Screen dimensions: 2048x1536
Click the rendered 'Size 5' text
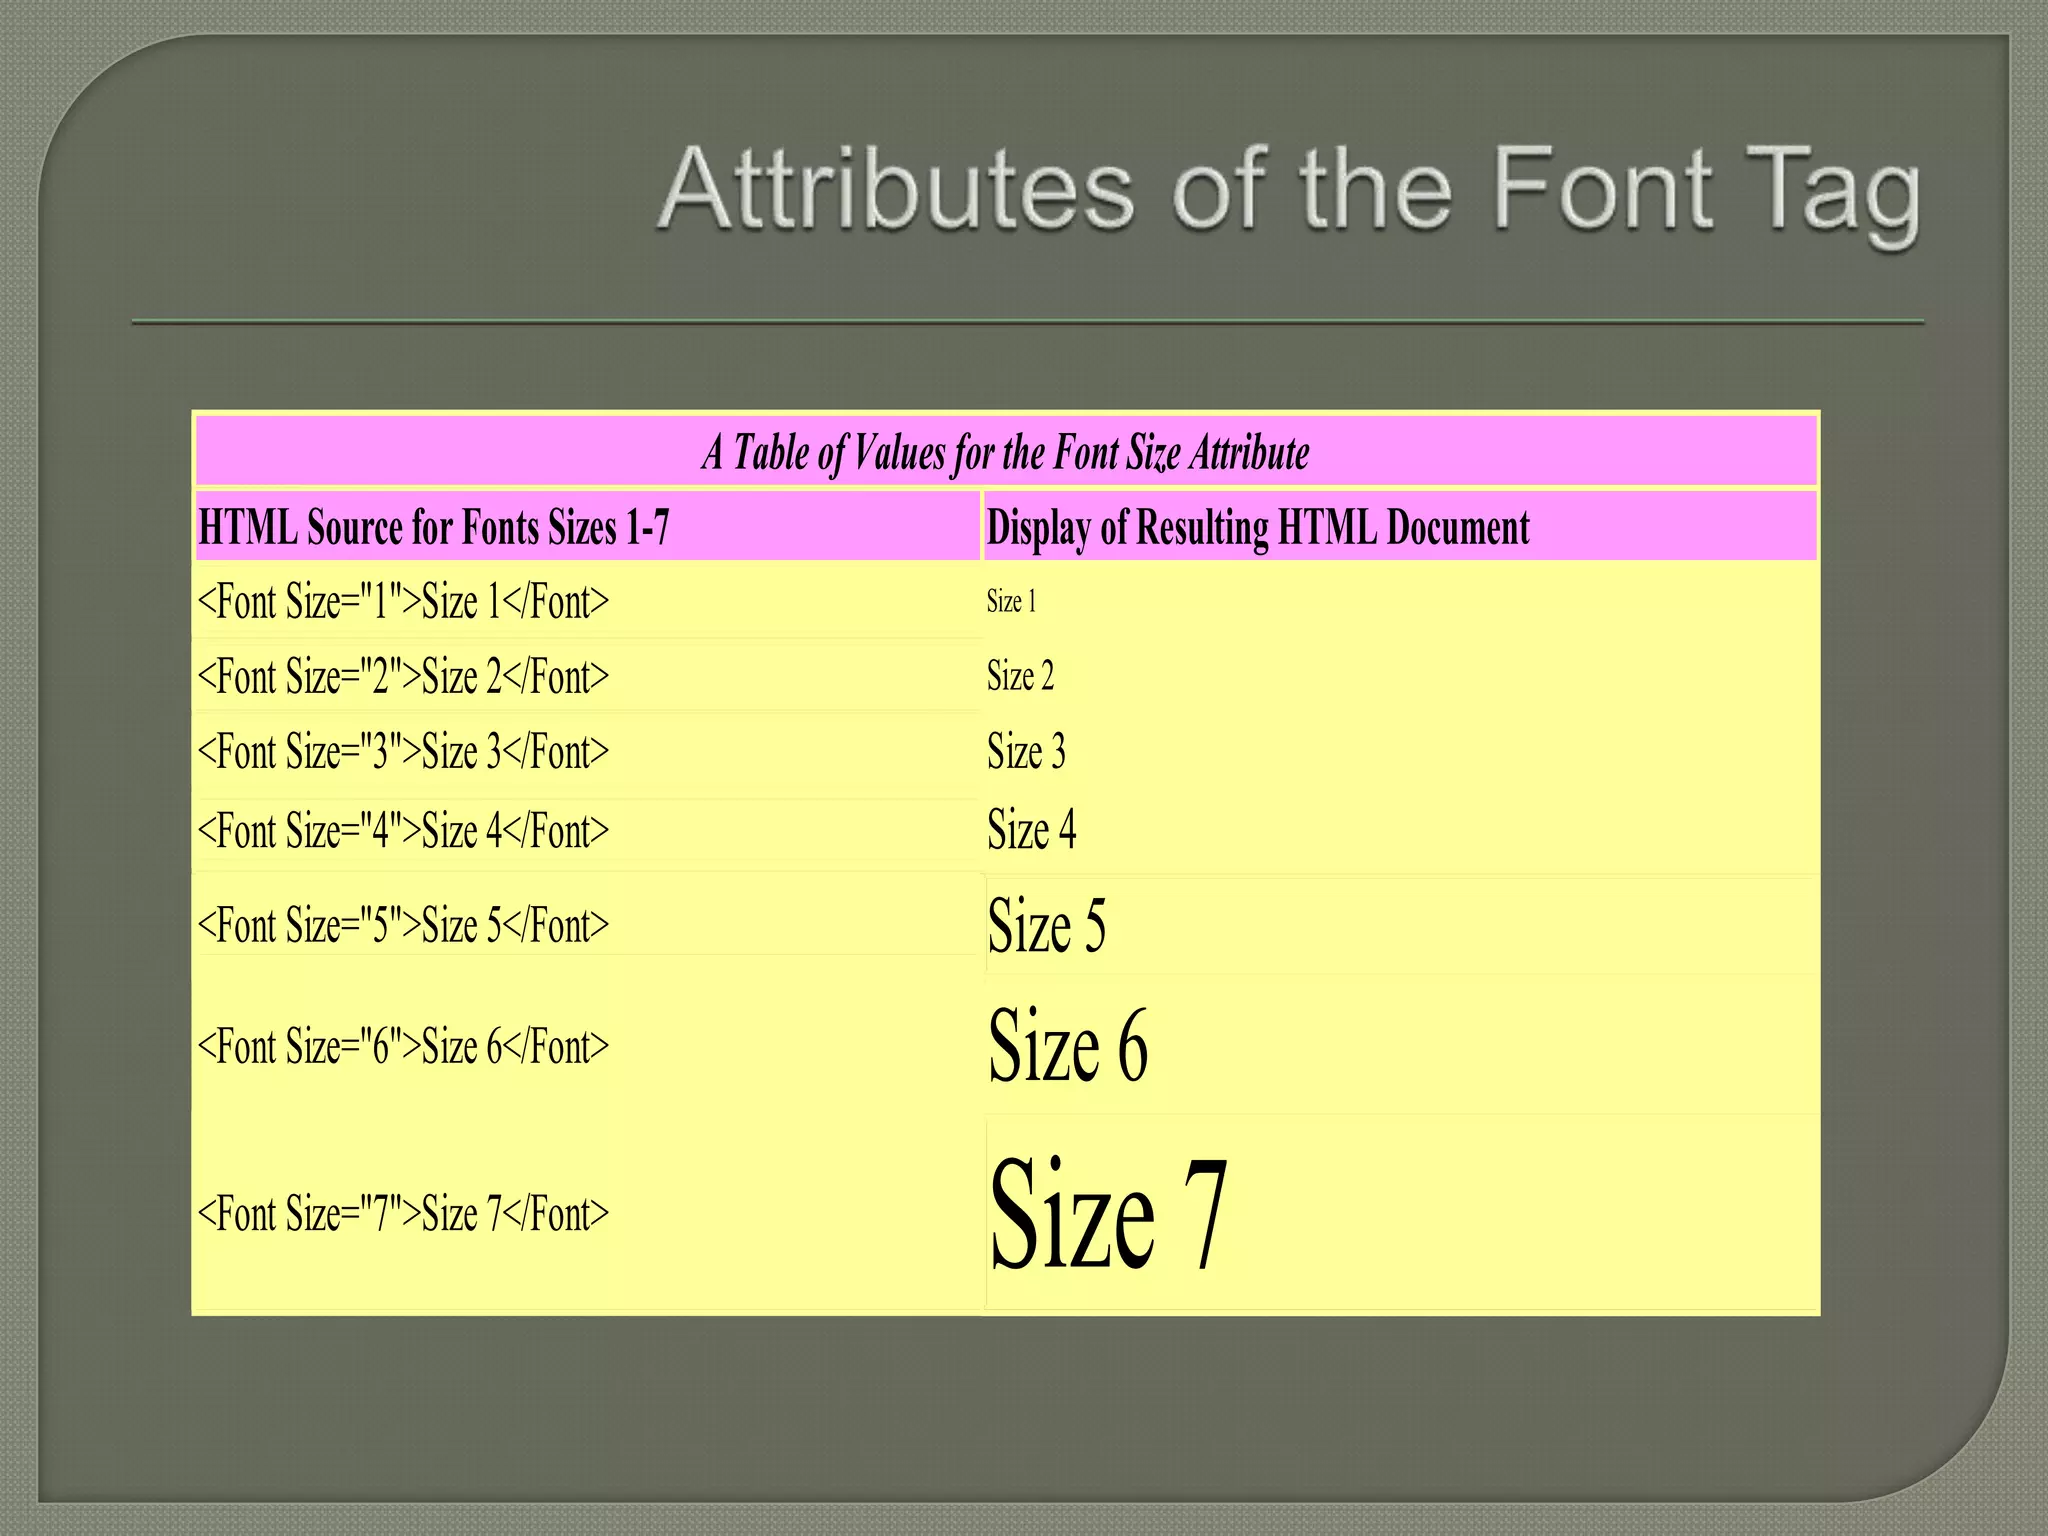pyautogui.click(x=1046, y=925)
